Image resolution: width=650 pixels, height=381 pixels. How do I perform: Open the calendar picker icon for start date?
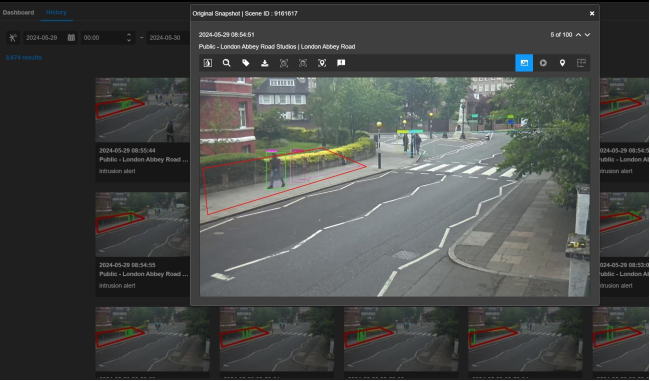(x=71, y=38)
